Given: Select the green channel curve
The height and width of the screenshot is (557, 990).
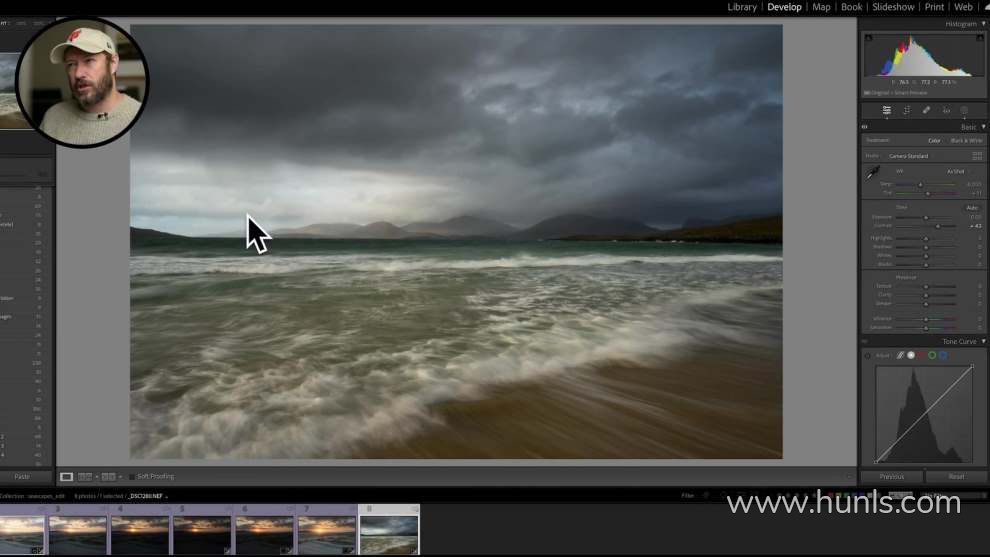Looking at the screenshot, I should click(x=932, y=356).
